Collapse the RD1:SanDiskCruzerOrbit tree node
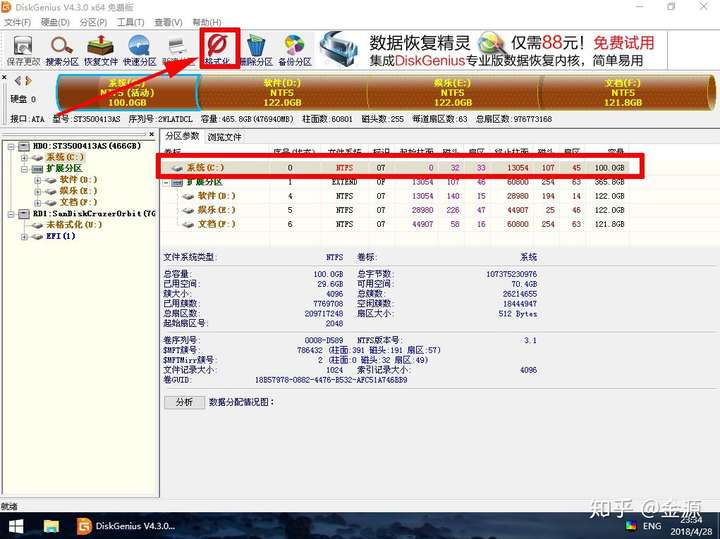Viewport: 720px width, 539px height. [x=11, y=214]
